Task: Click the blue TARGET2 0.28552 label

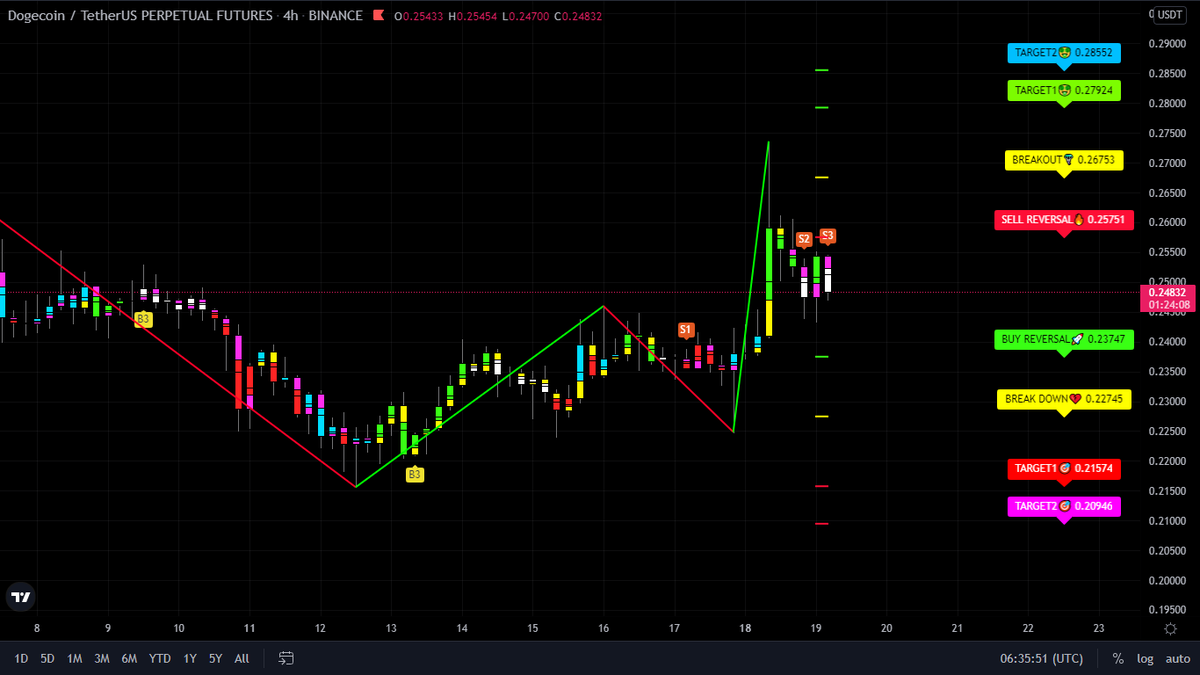Action: tap(1064, 53)
